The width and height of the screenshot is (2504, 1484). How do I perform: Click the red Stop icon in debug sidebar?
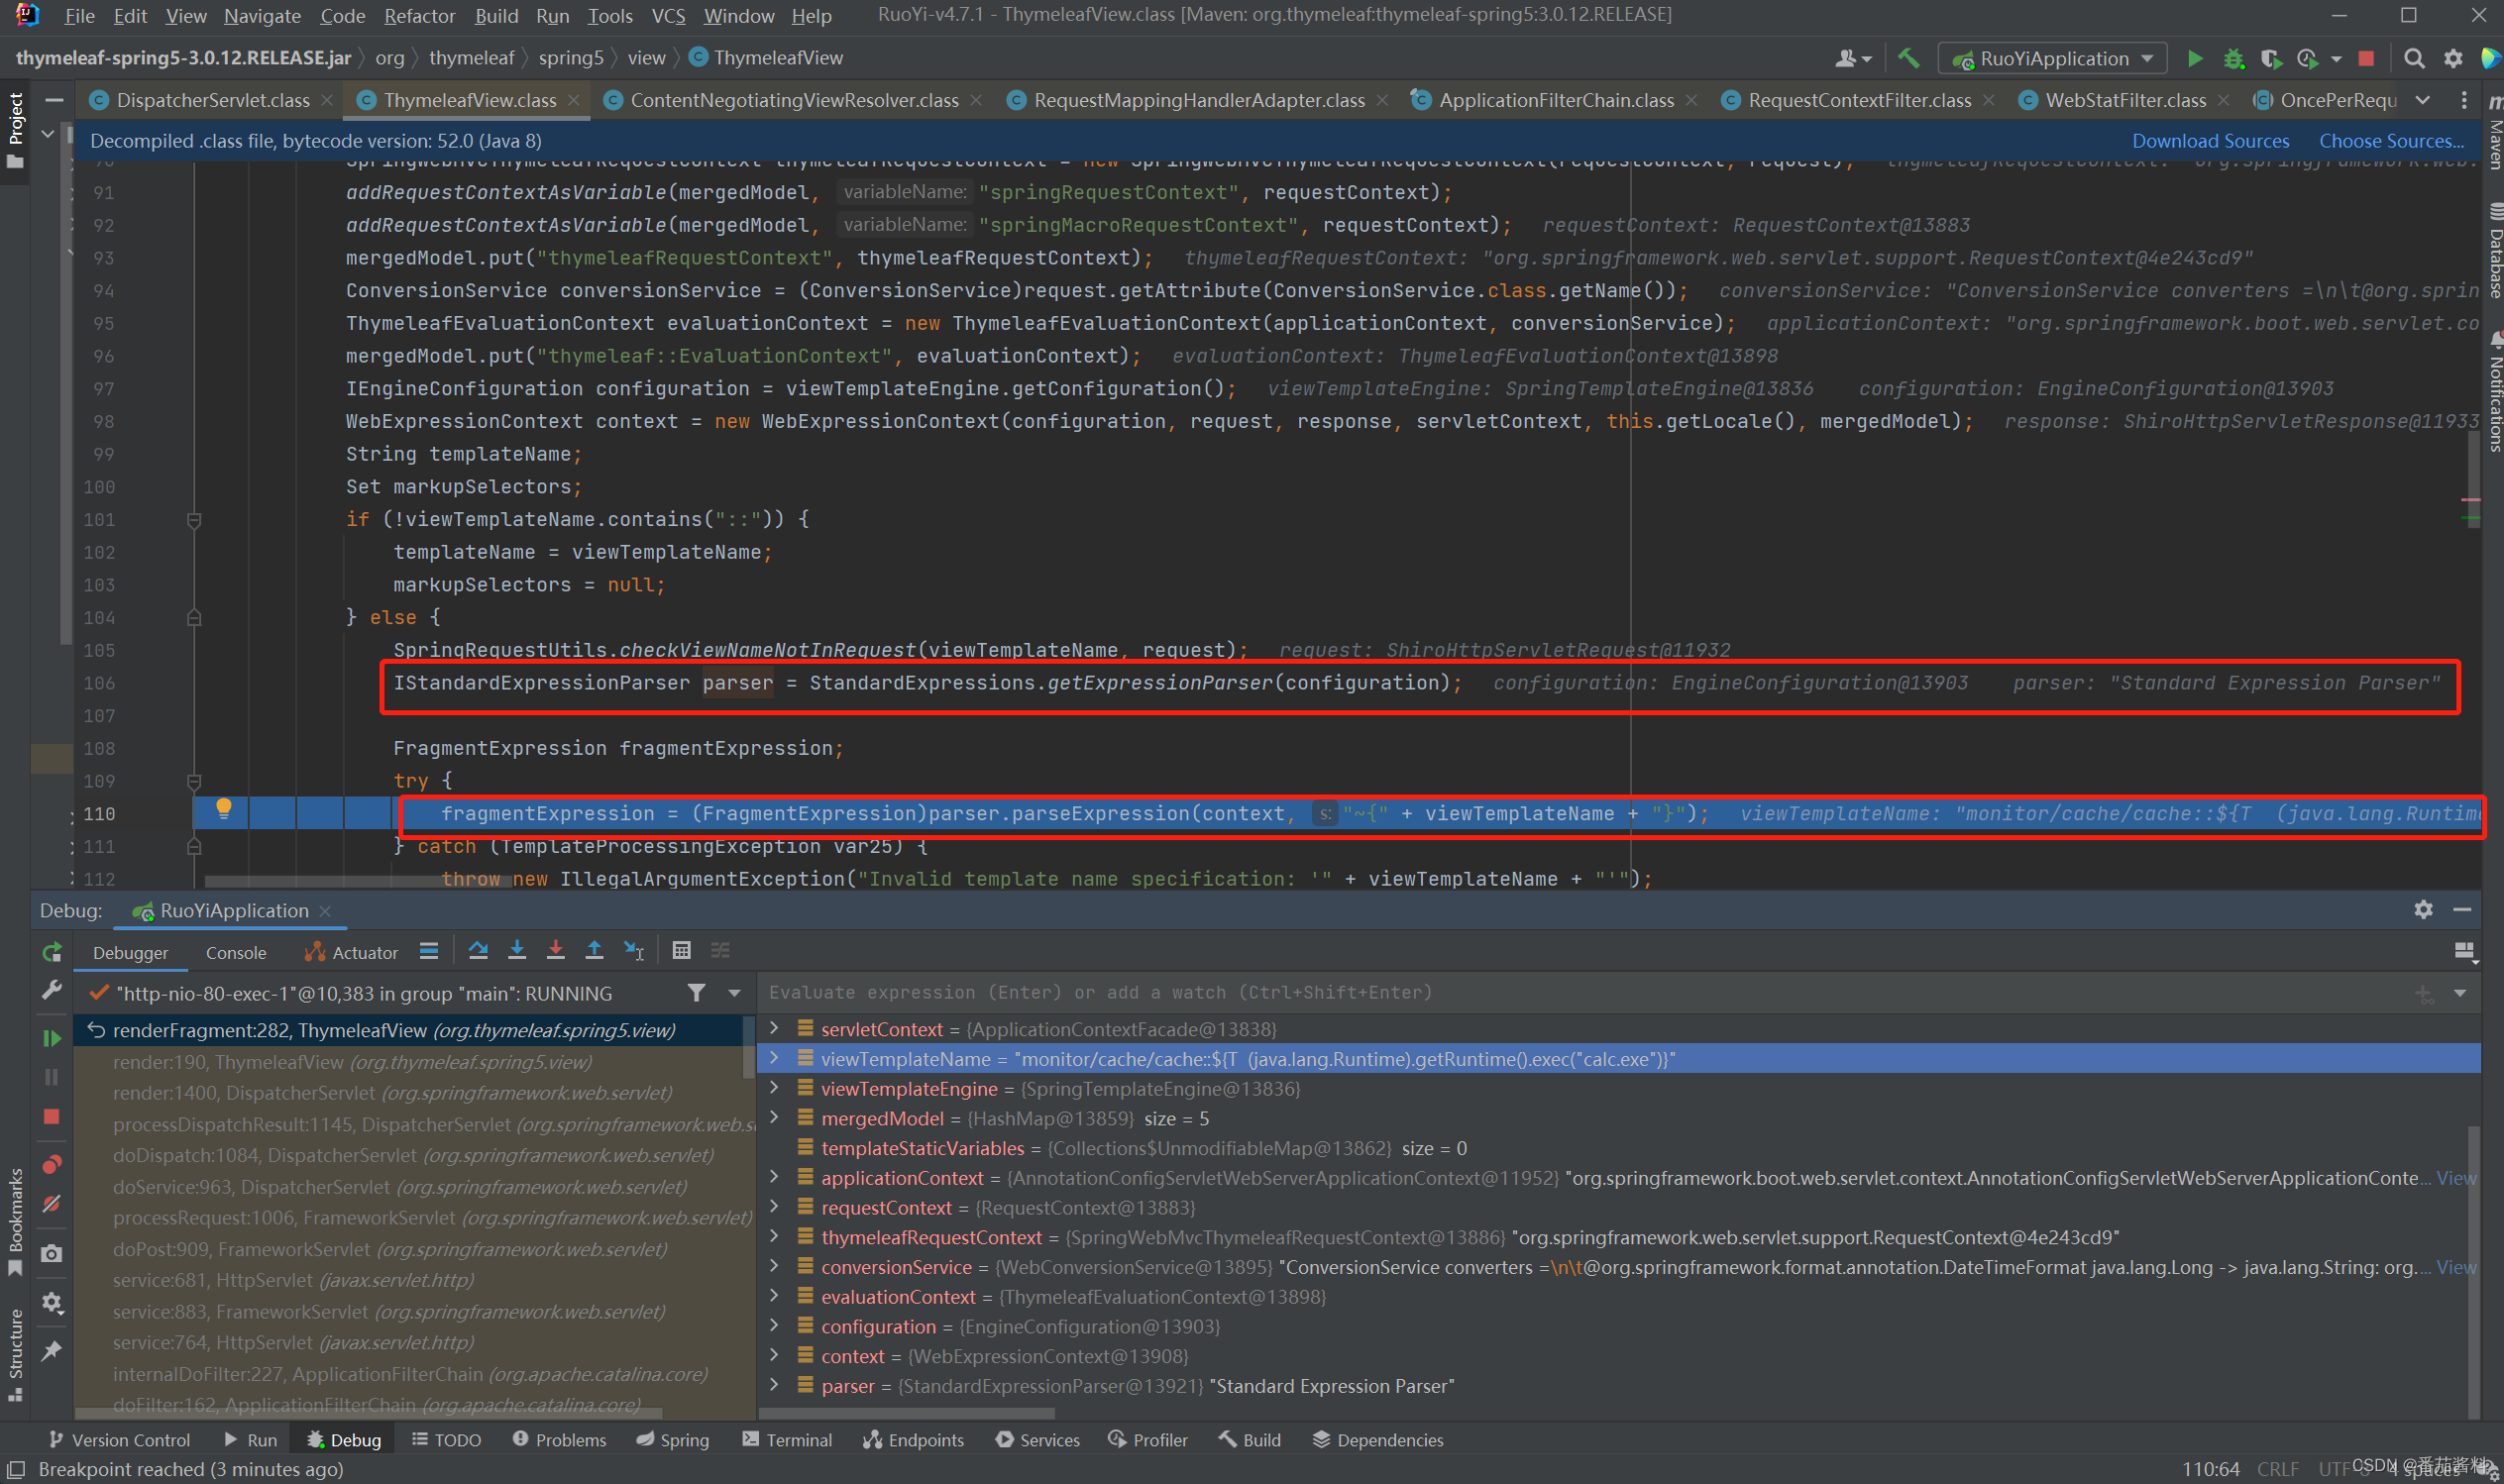coord(52,1117)
